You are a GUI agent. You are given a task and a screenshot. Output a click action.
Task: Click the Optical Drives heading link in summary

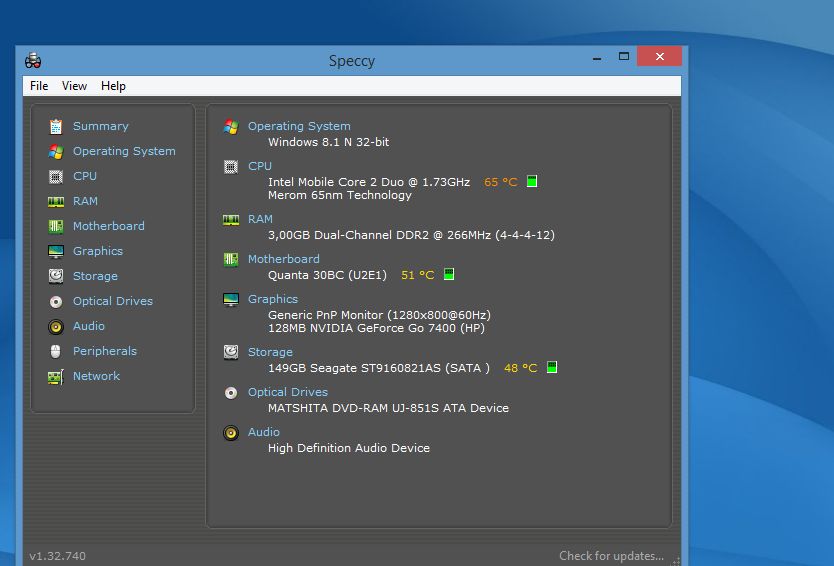[288, 392]
